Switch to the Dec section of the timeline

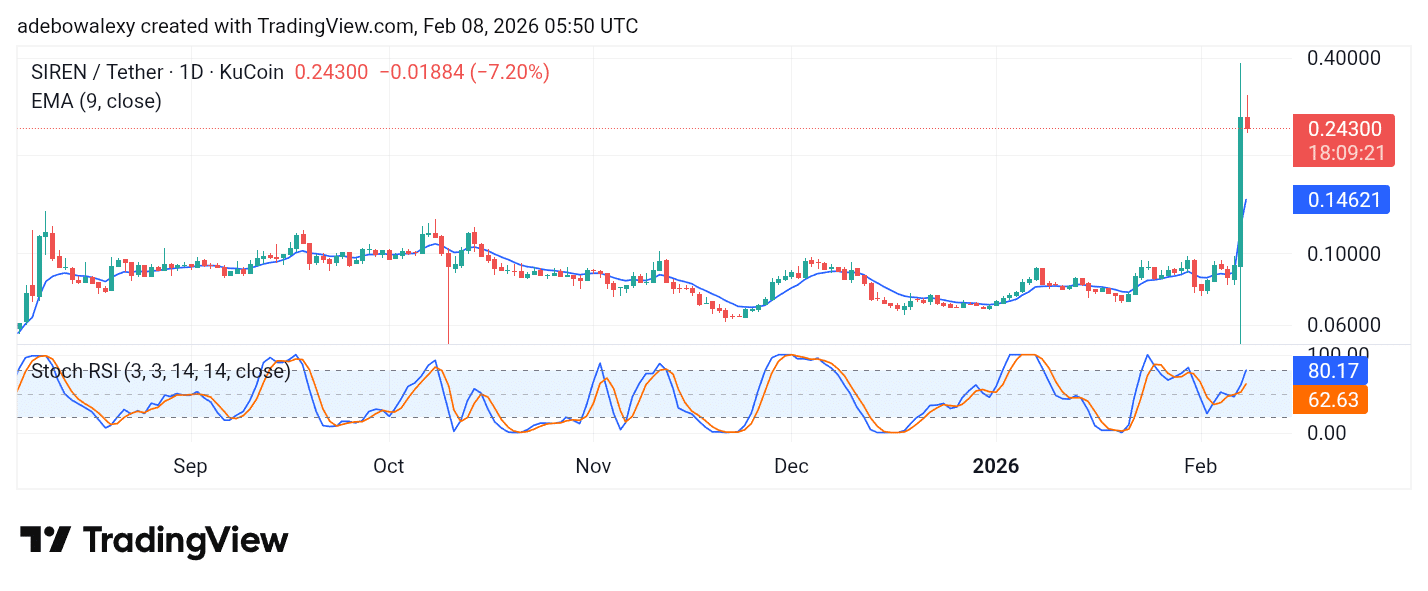791,466
